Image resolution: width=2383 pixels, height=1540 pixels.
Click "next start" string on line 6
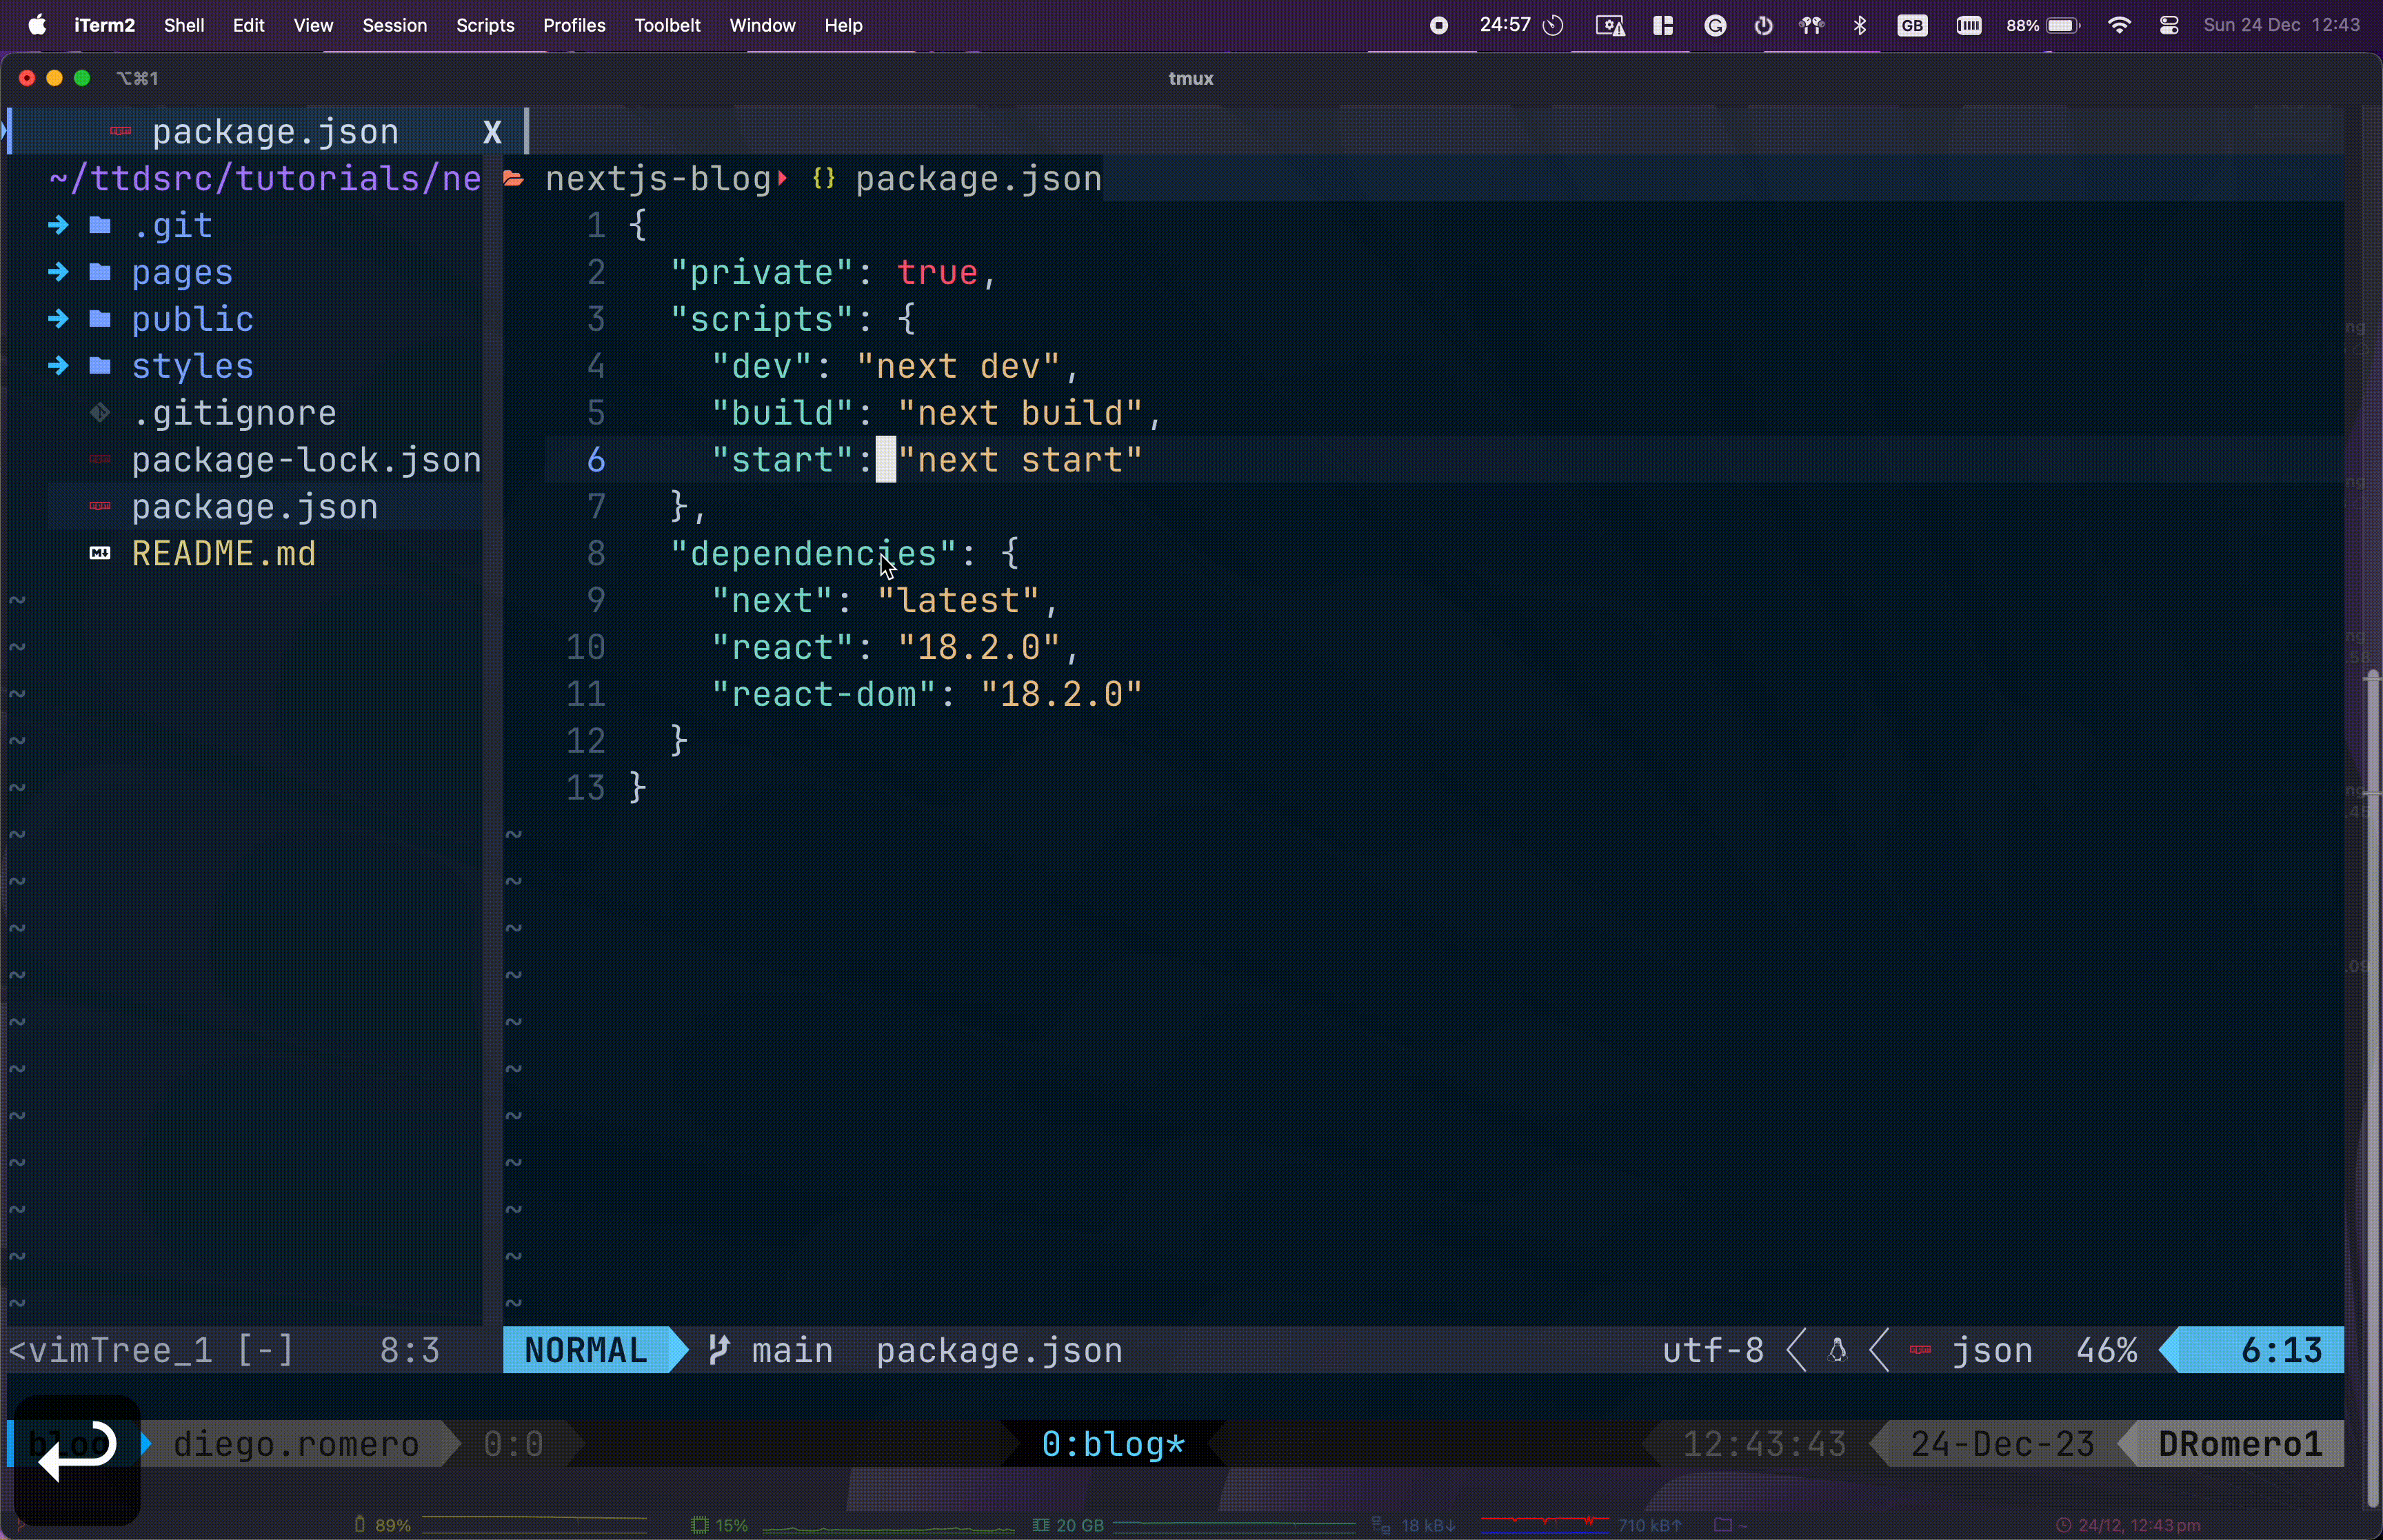pyautogui.click(x=1020, y=460)
